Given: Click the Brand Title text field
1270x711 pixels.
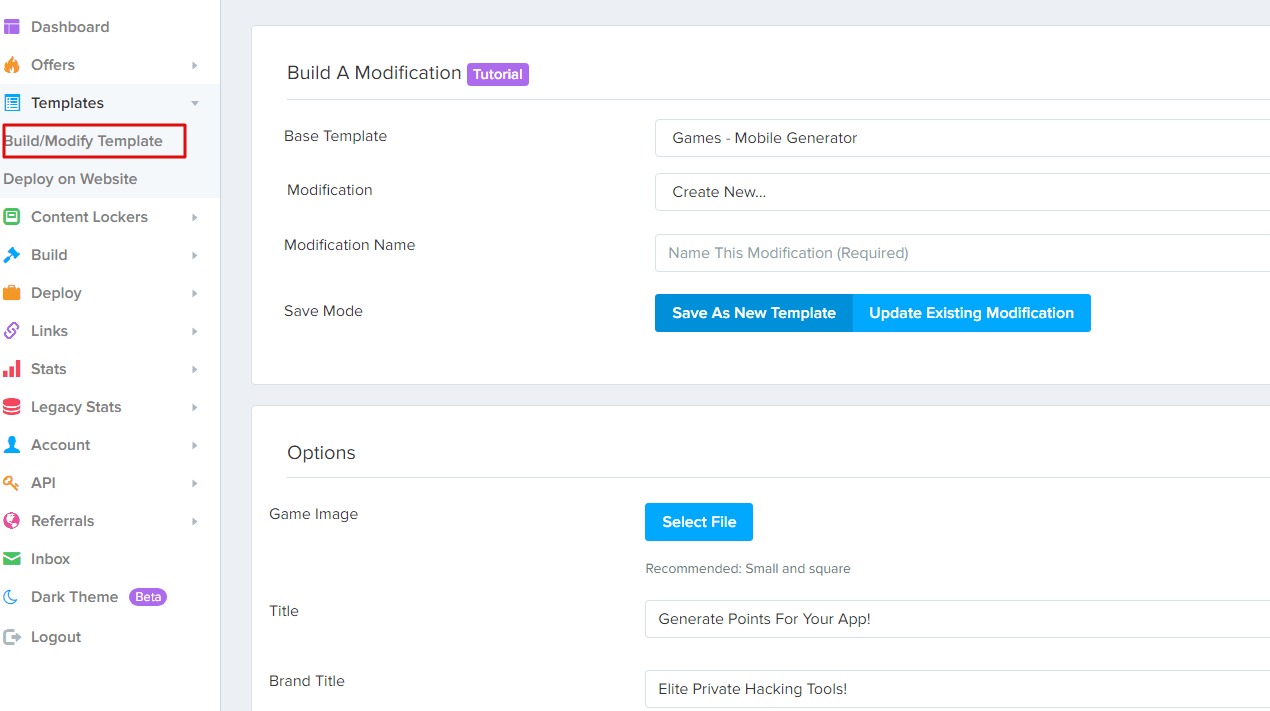Looking at the screenshot, I should click(955, 689).
